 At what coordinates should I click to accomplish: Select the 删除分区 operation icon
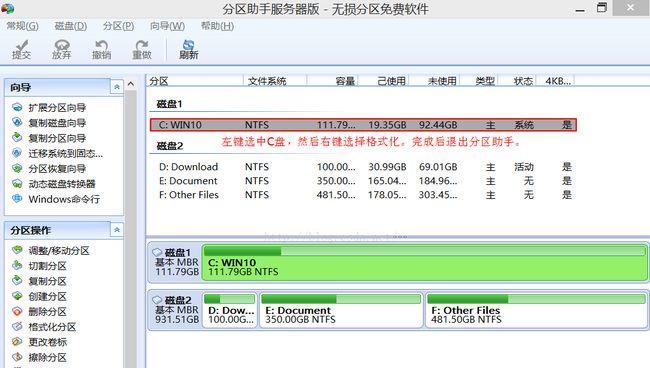17,311
